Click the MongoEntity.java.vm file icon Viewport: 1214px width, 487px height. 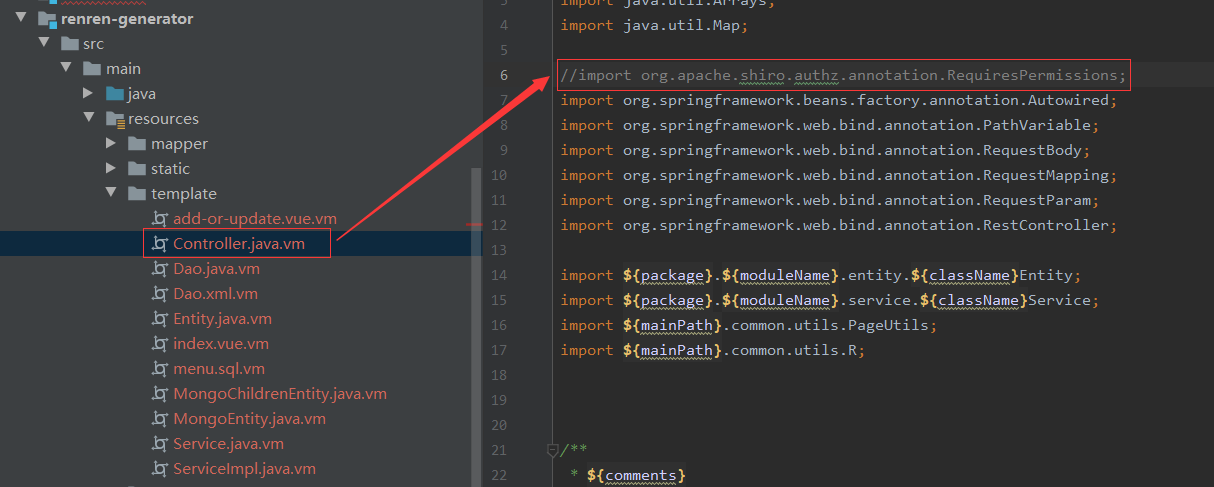(159, 419)
